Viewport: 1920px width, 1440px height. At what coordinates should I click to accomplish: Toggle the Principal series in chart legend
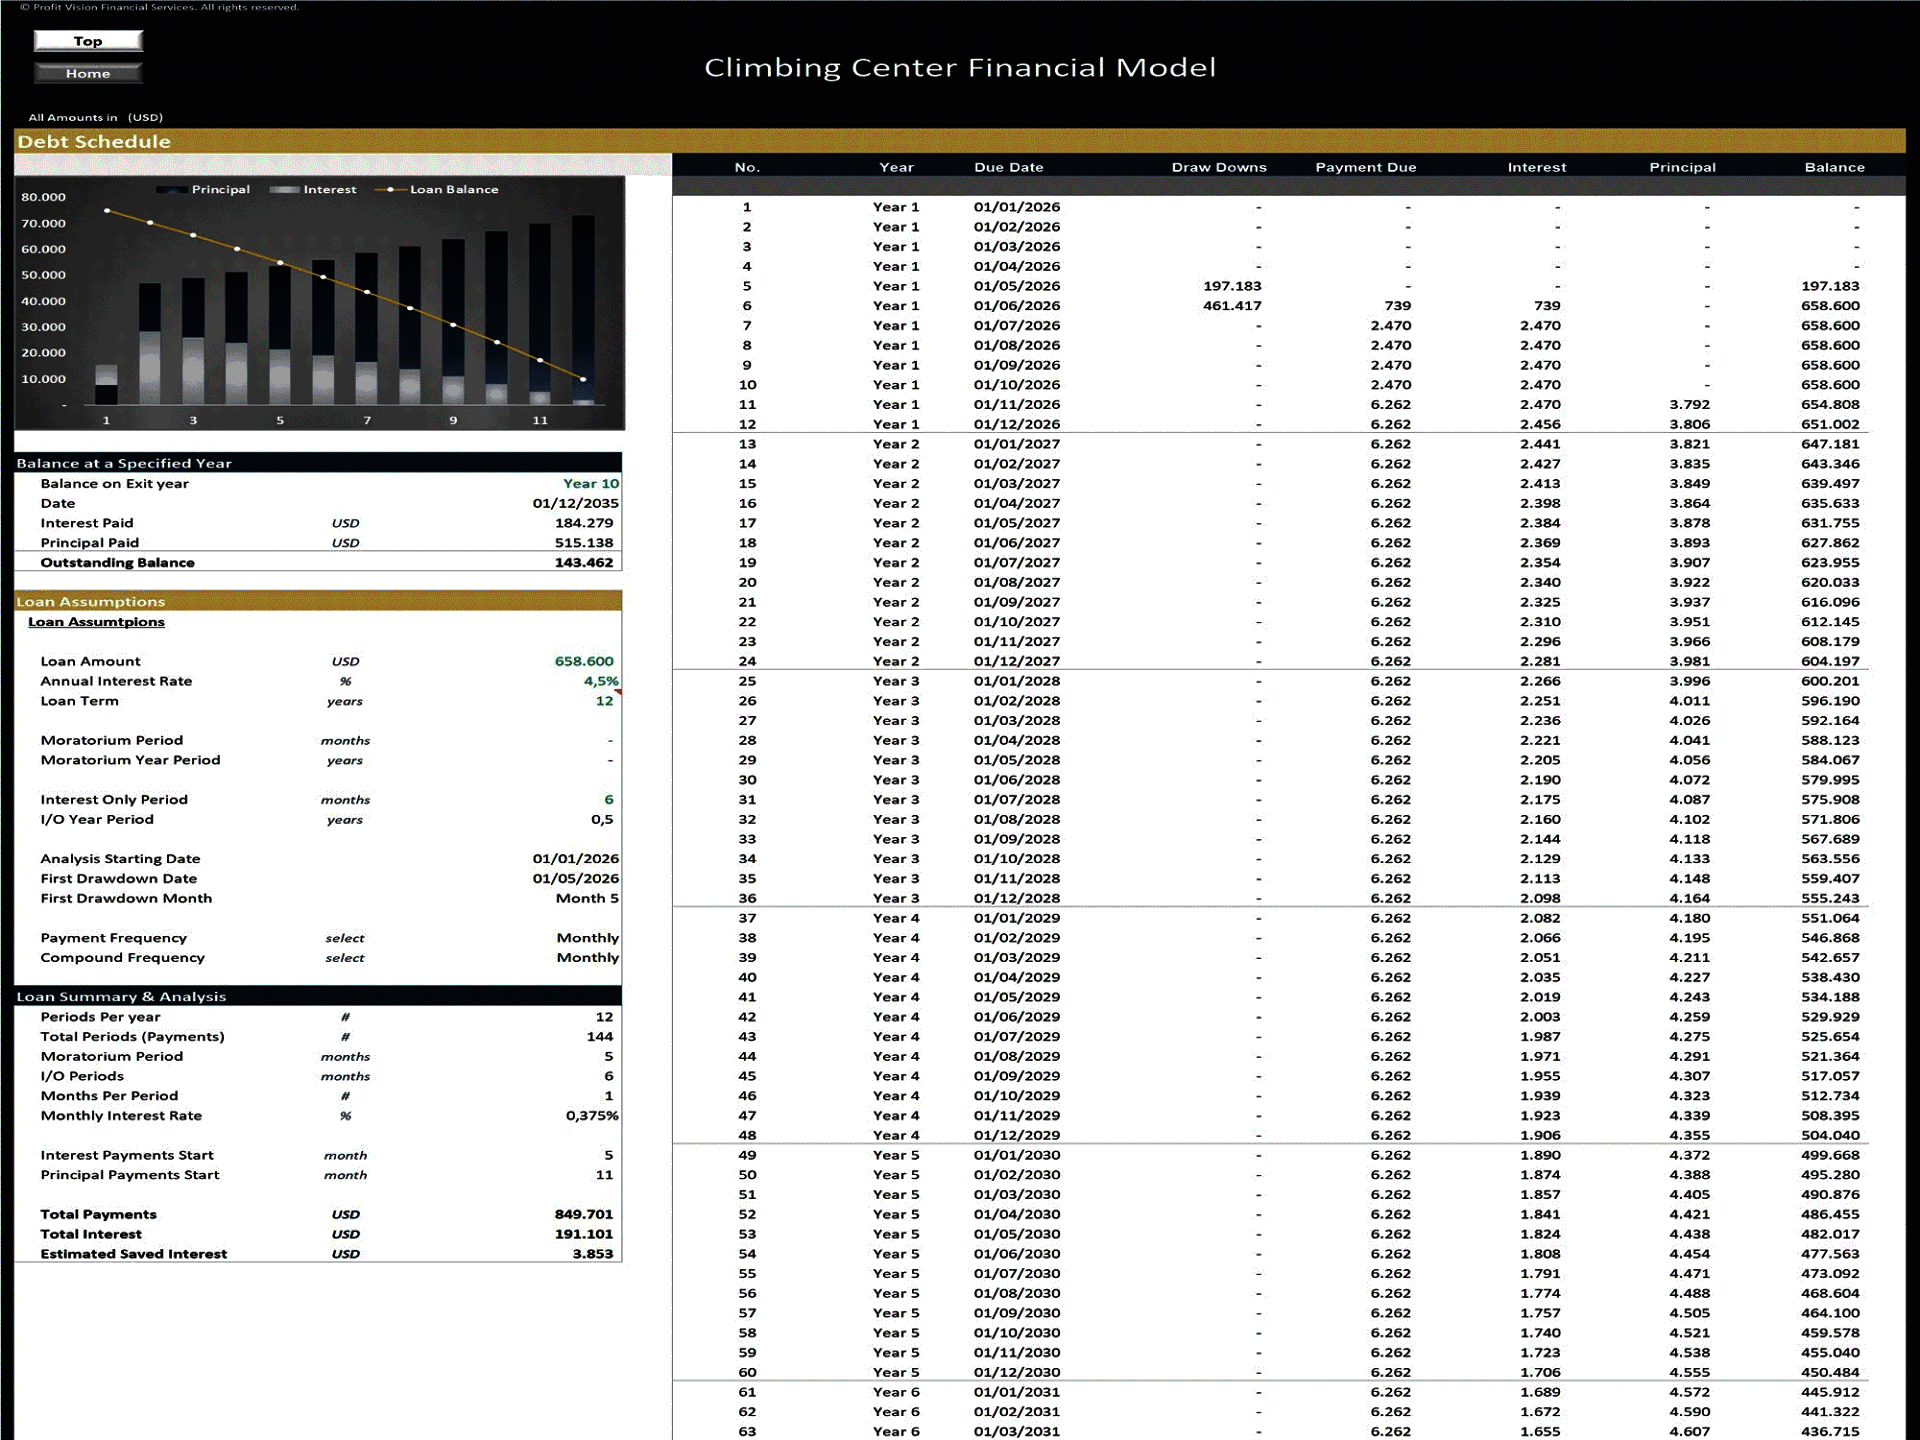(x=222, y=189)
